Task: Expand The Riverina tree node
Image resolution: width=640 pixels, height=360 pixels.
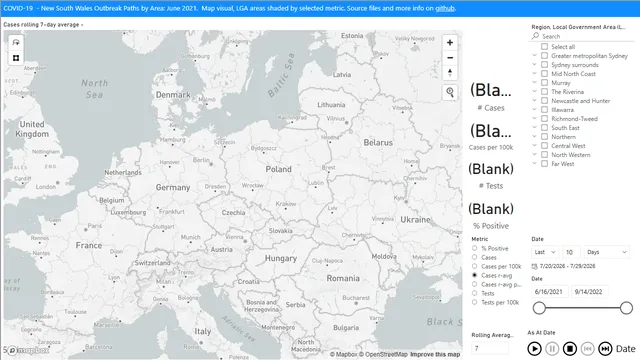Action: [534, 91]
